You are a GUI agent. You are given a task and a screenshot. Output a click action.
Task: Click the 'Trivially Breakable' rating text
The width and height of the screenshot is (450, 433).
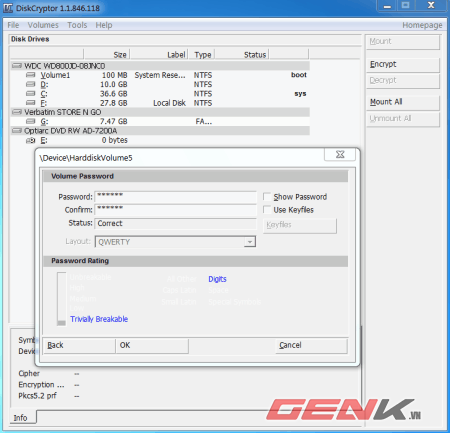tap(99, 319)
